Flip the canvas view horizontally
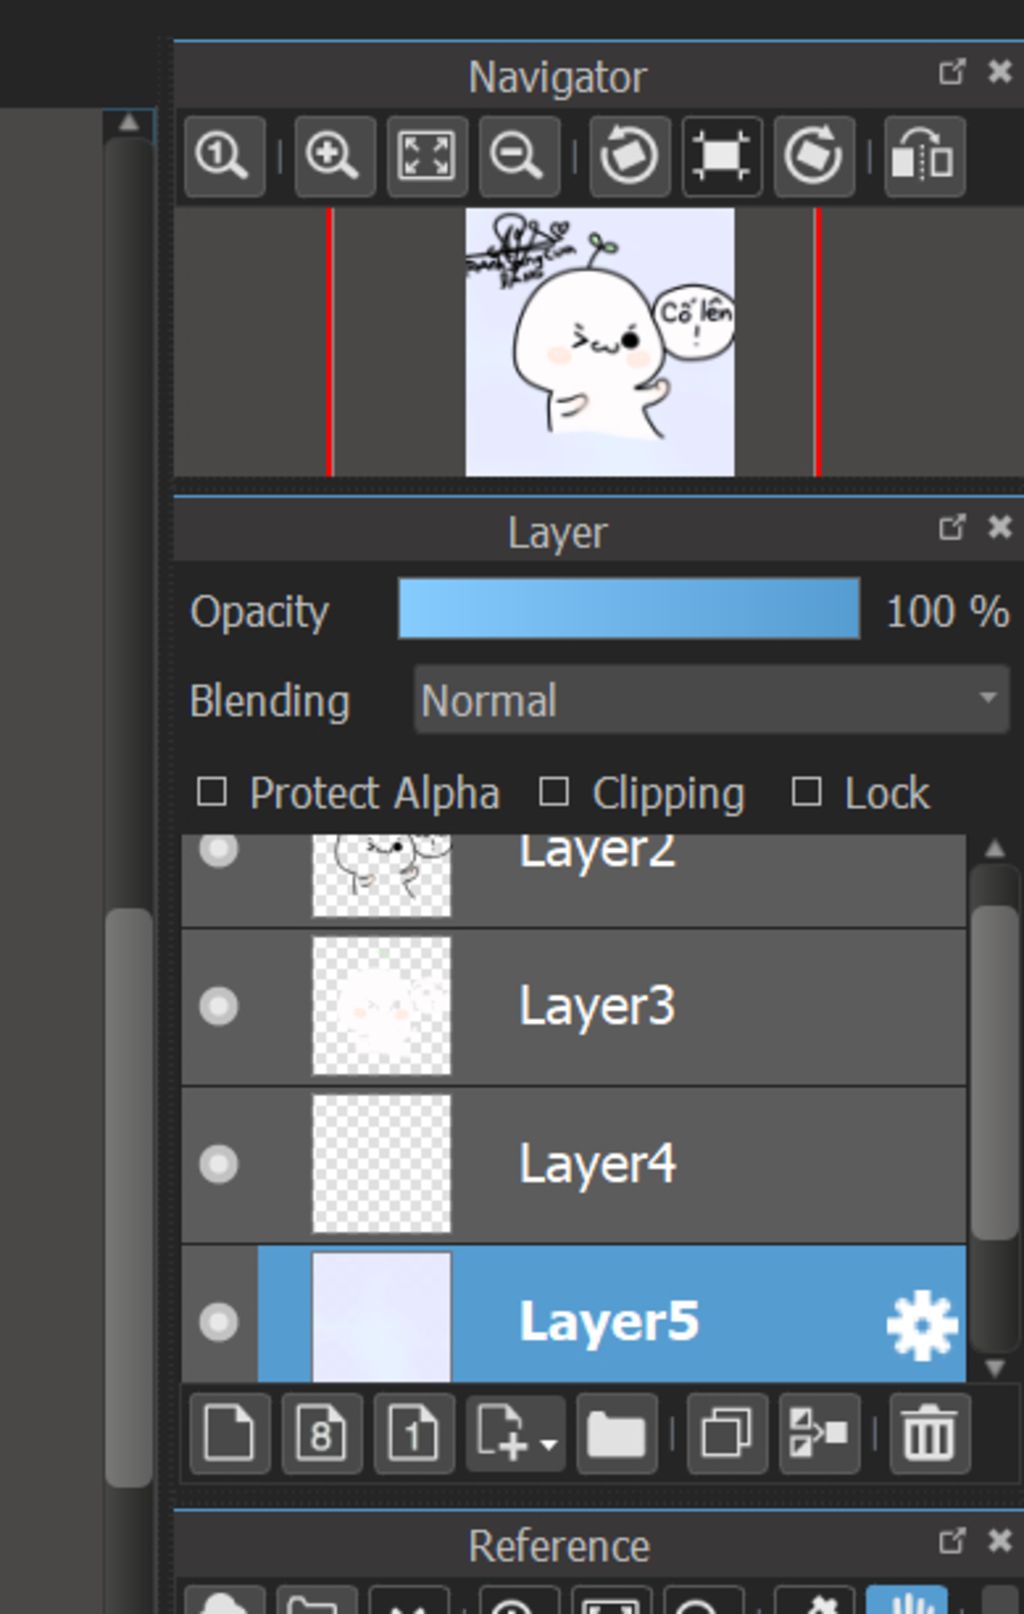 click(923, 157)
